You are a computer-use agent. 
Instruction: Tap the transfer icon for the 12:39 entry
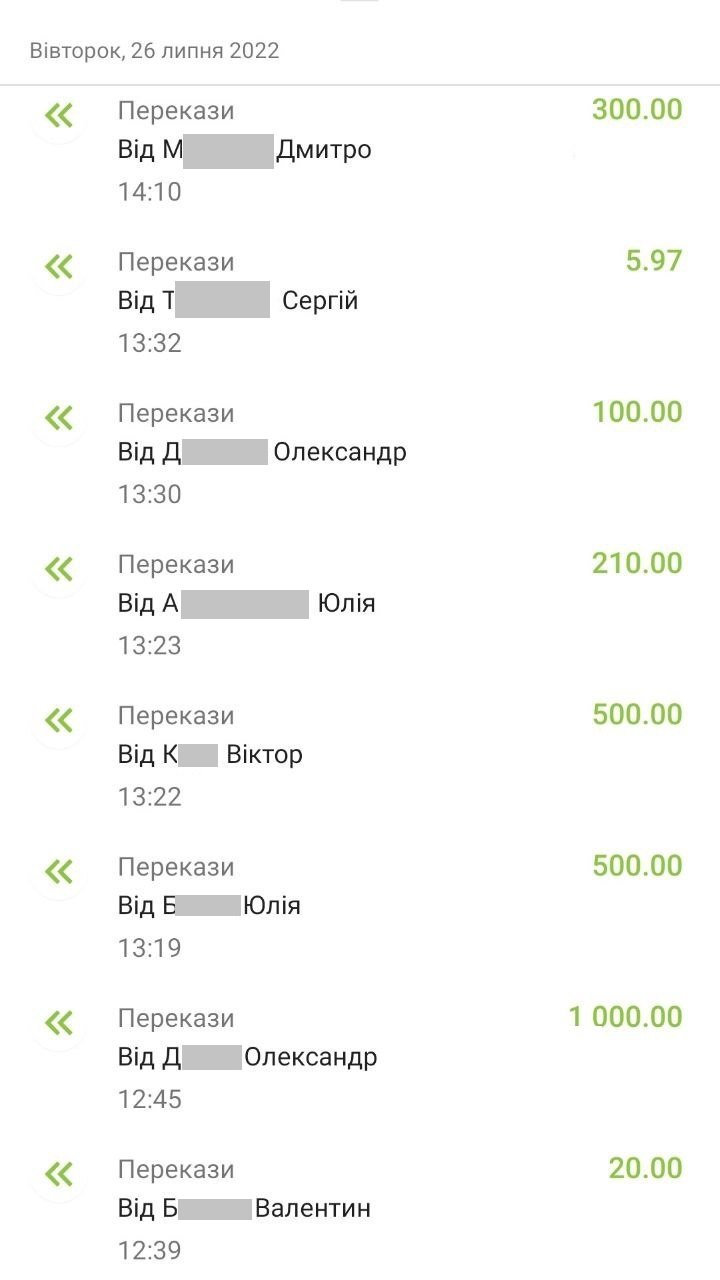point(59,1173)
